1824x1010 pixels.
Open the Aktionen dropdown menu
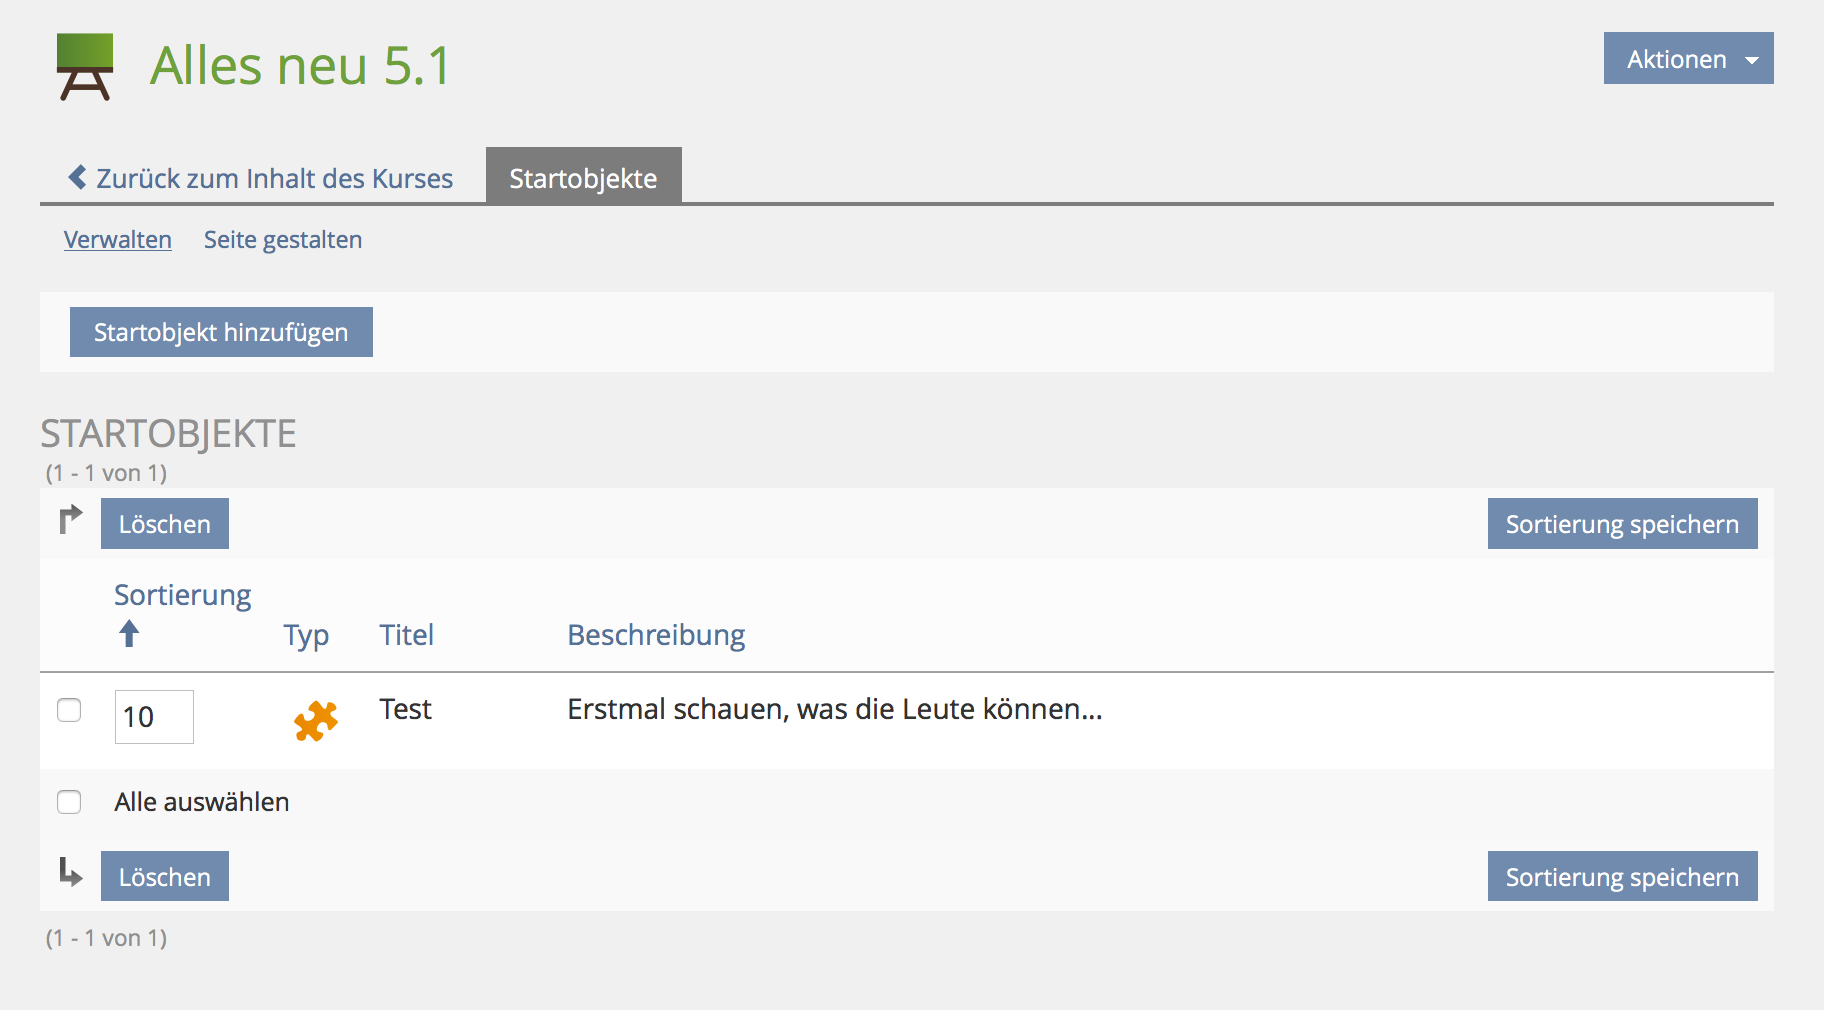coord(1688,59)
